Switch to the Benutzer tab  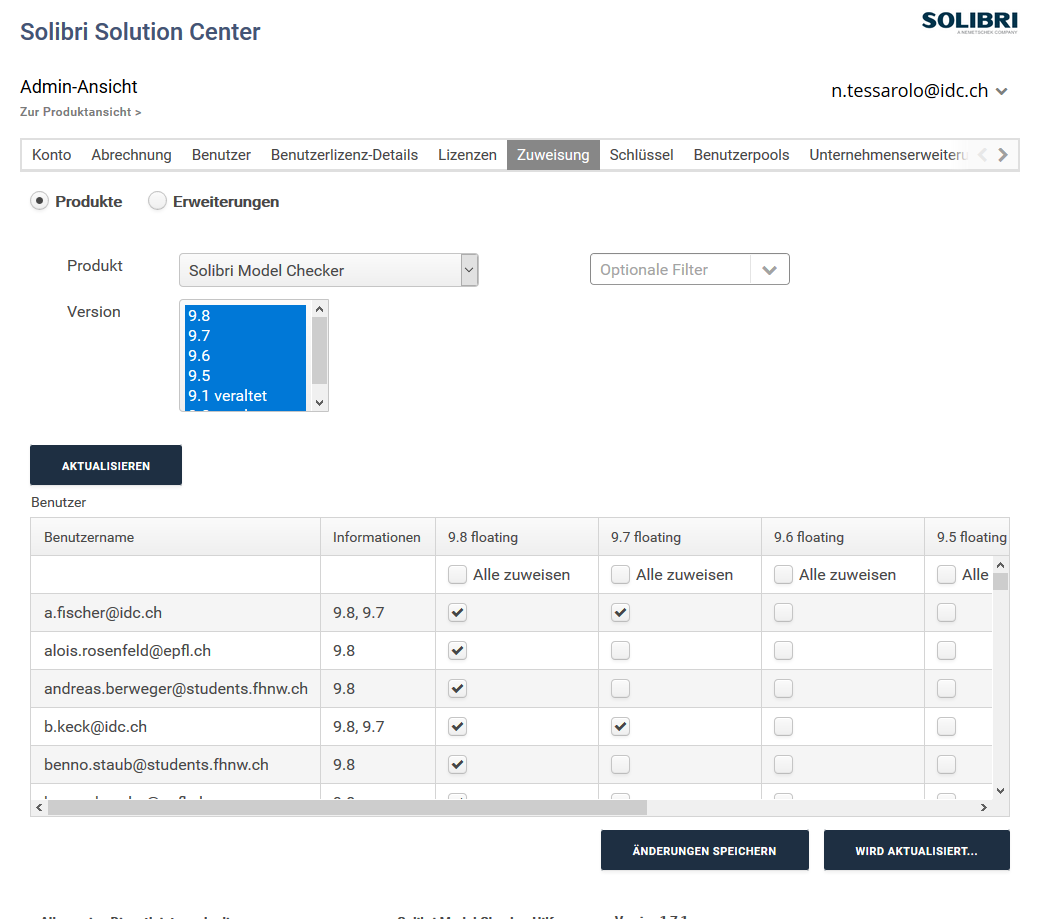221,155
